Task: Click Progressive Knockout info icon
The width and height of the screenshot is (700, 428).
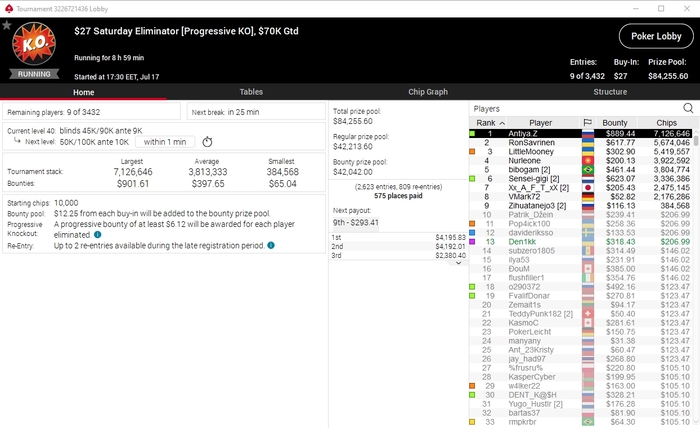Action: pyautogui.click(x=97, y=234)
